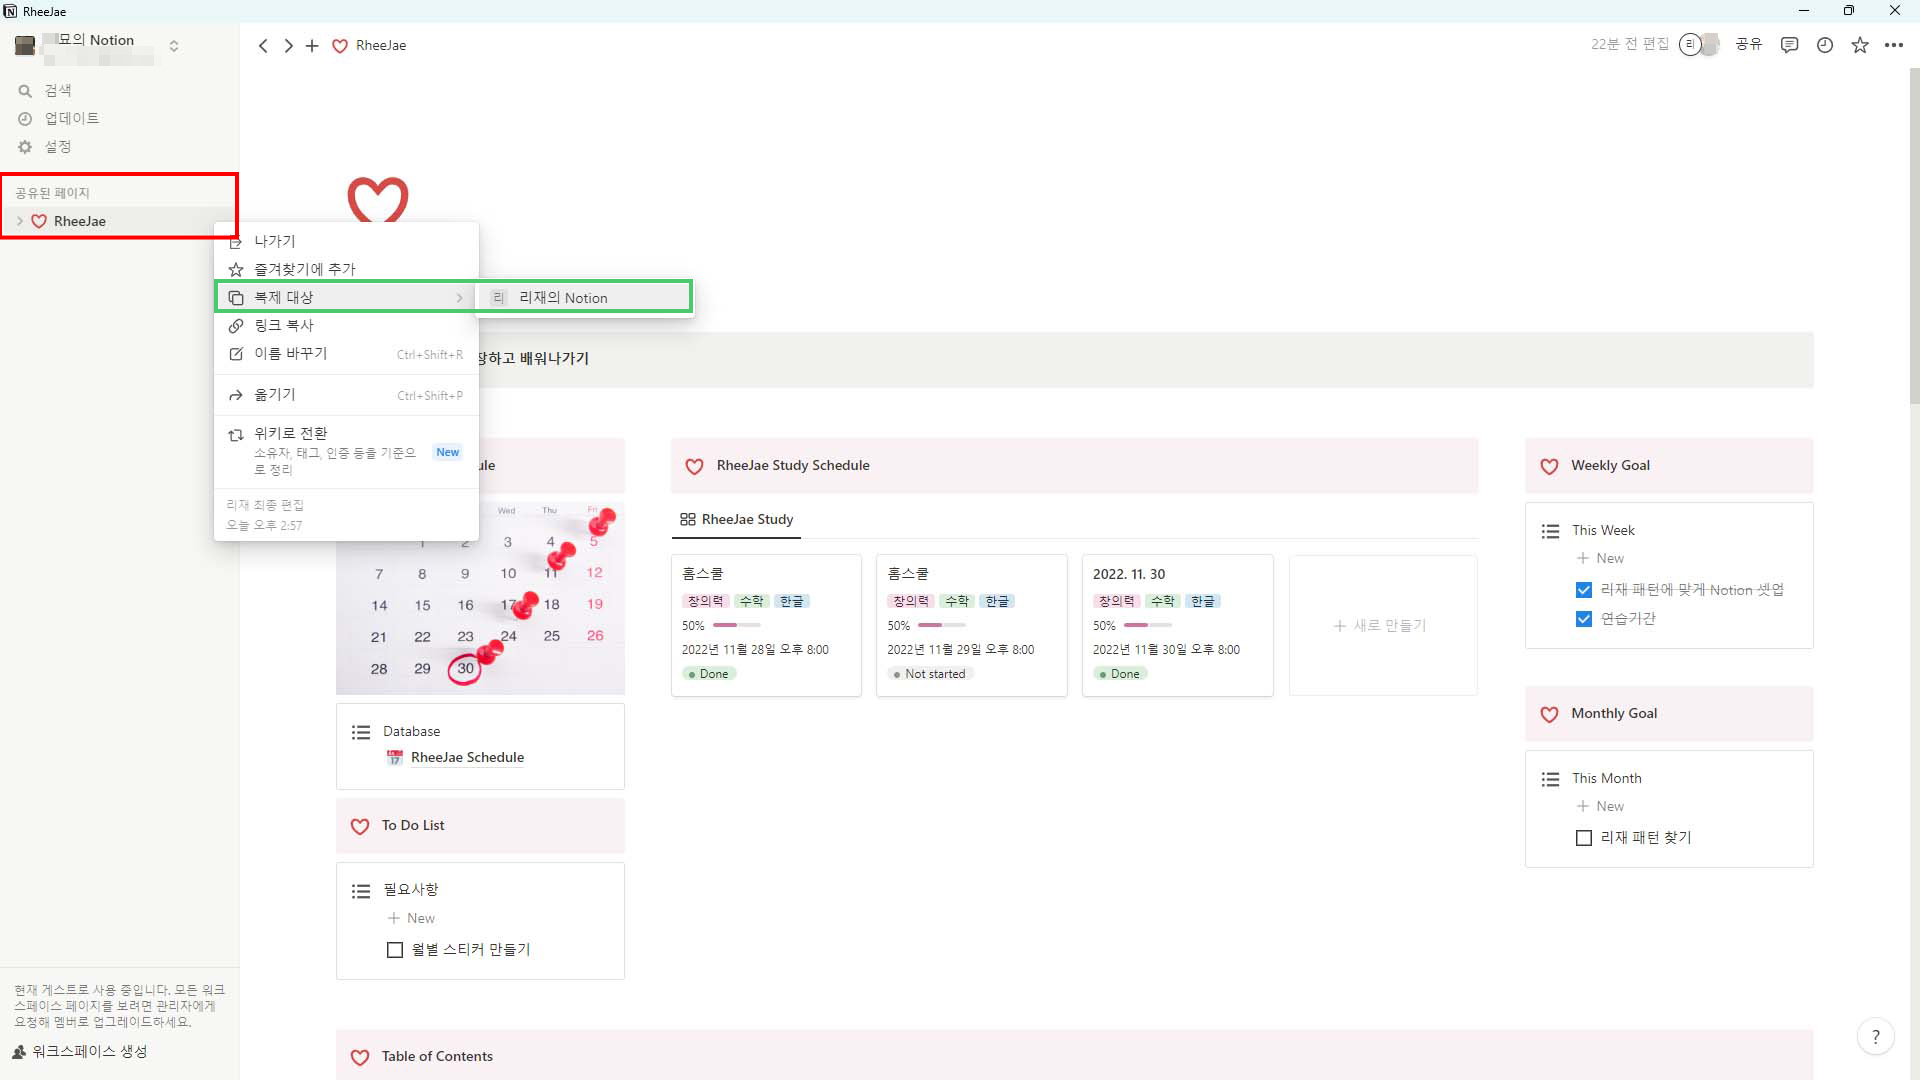Click 새로 만들기 card in gallery
This screenshot has width=1920, height=1080.
[x=1382, y=626]
